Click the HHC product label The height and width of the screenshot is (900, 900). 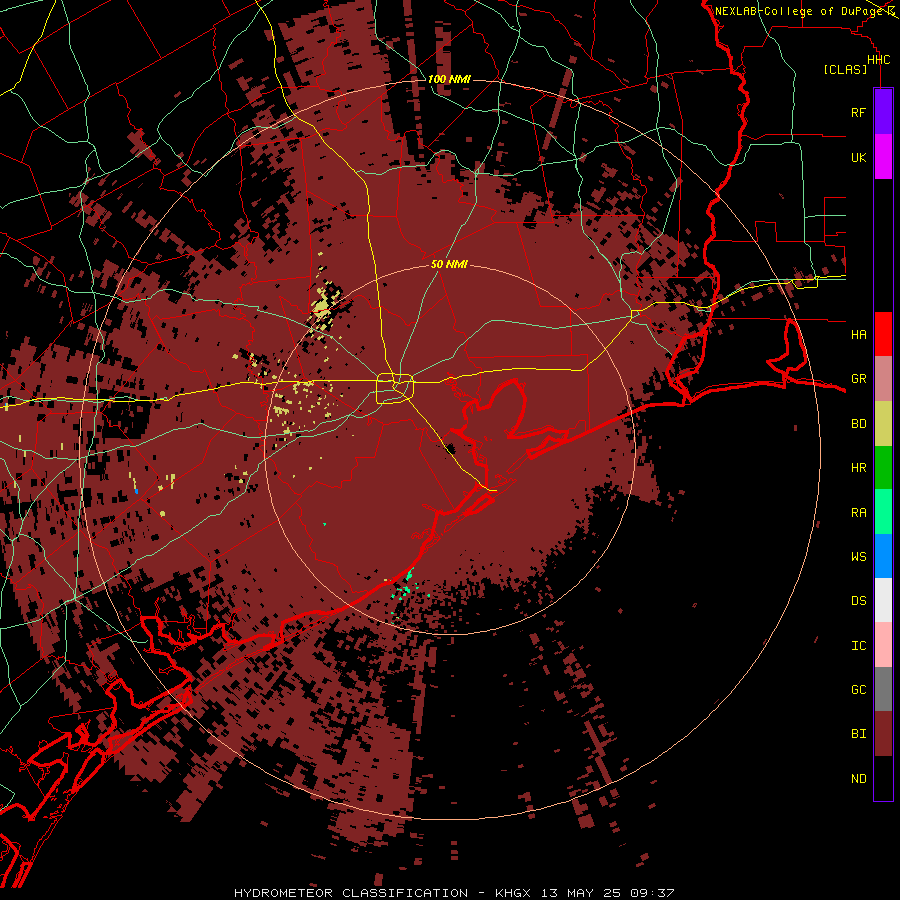[x=878, y=60]
